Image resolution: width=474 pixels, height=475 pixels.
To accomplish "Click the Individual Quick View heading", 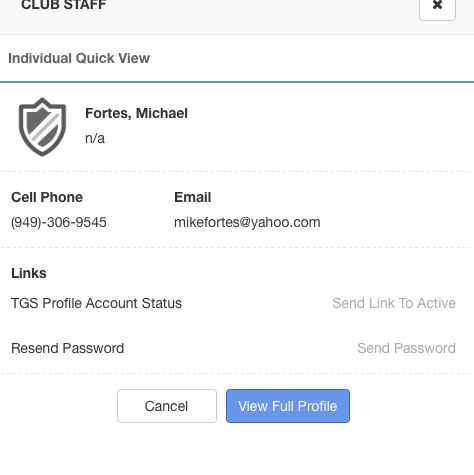I will pyautogui.click(x=79, y=58).
